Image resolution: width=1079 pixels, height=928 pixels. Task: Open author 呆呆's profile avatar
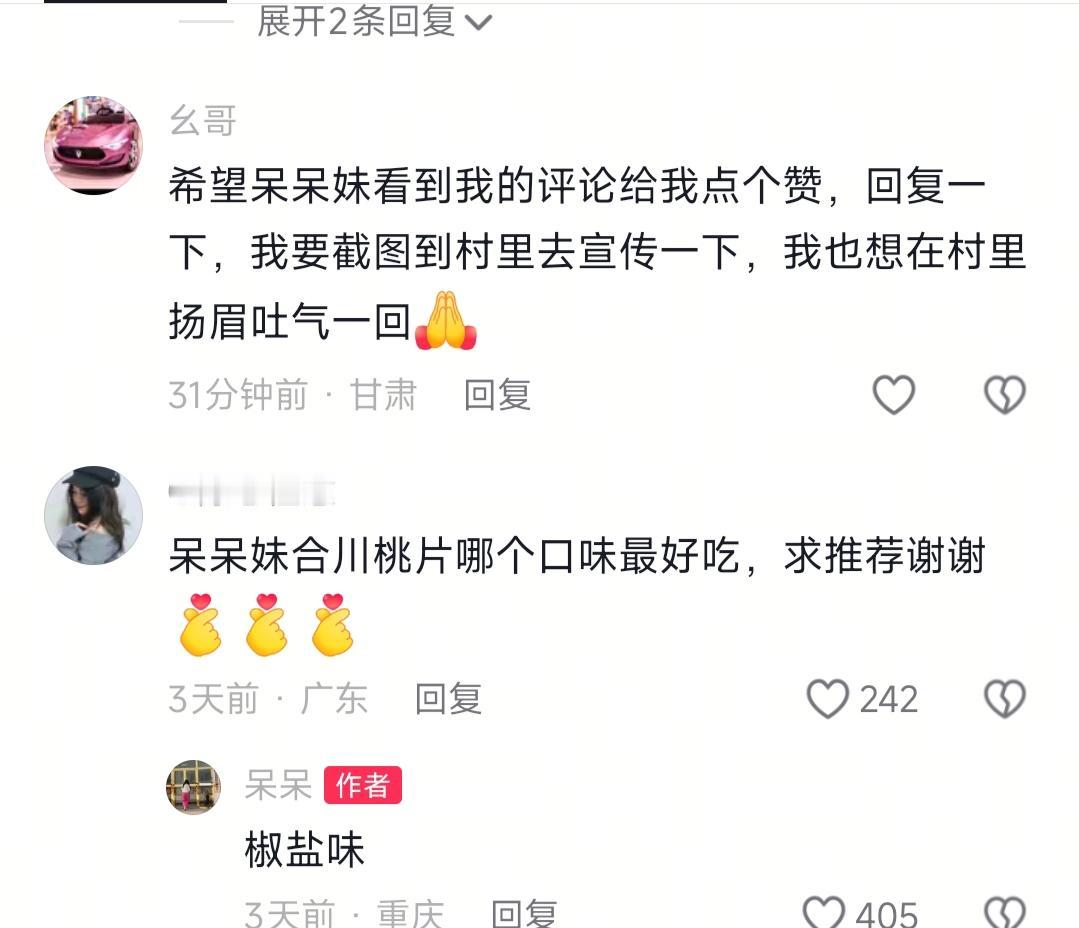tap(193, 787)
